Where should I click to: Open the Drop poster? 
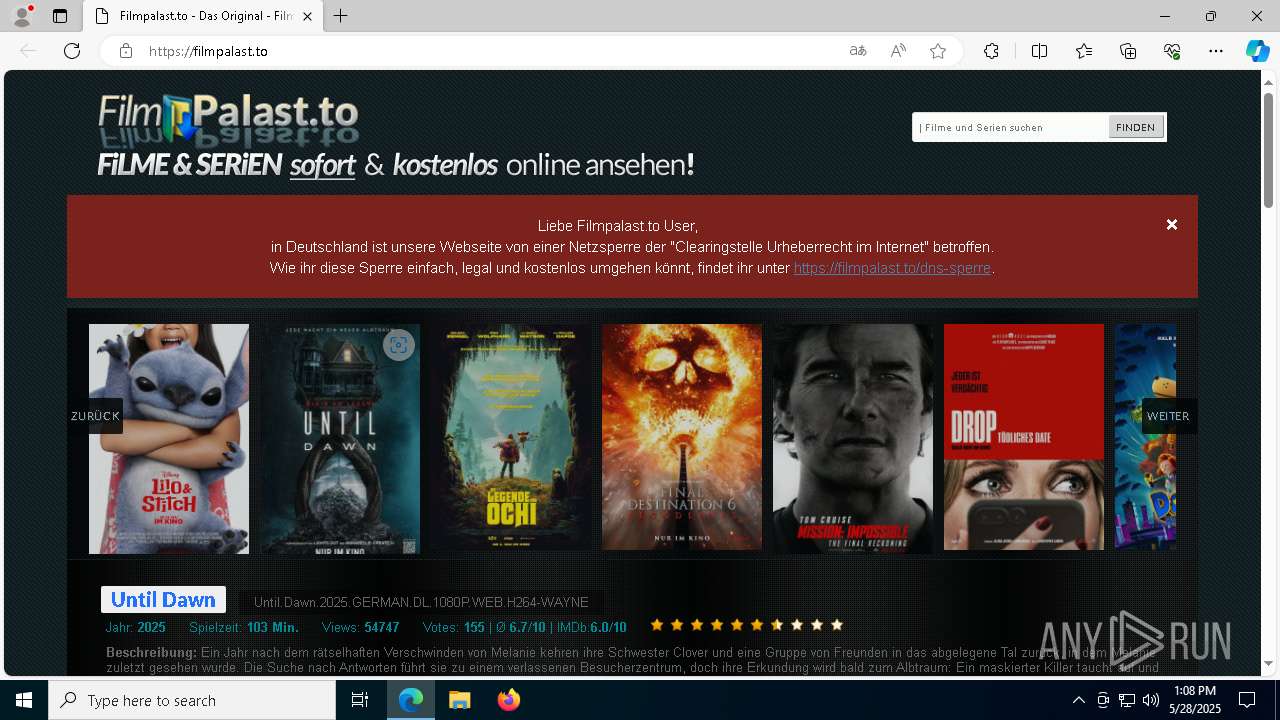click(x=1024, y=436)
